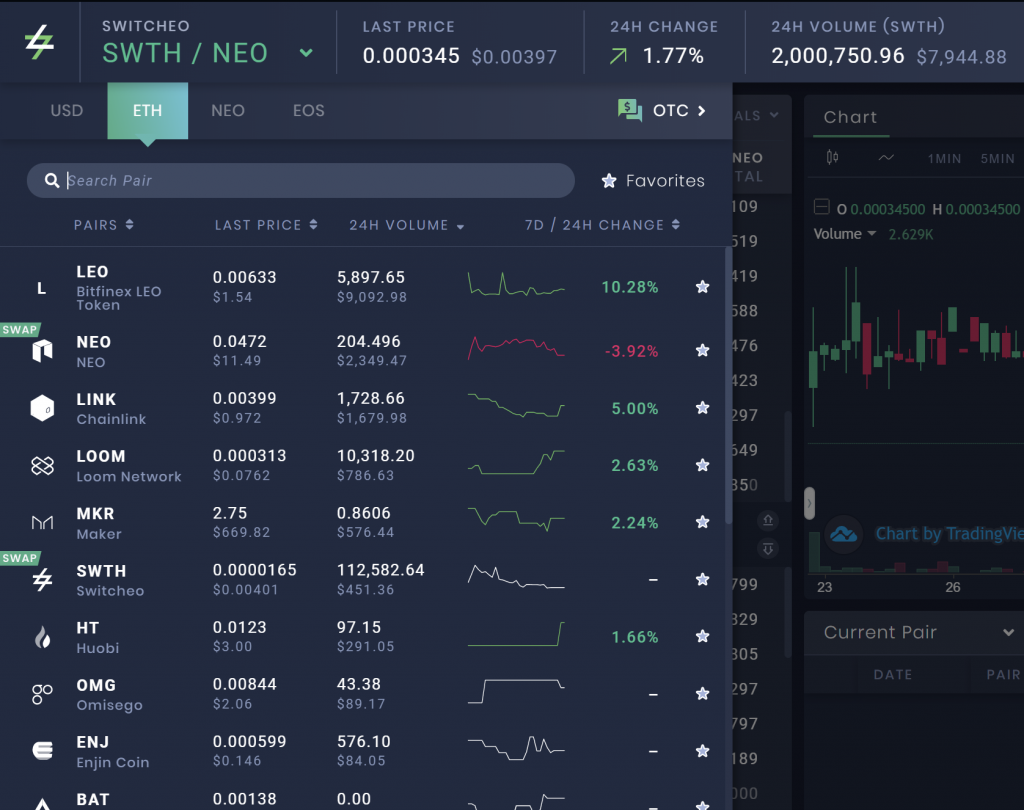
Task: Select the MKR Maker pair name
Action: tap(99, 523)
